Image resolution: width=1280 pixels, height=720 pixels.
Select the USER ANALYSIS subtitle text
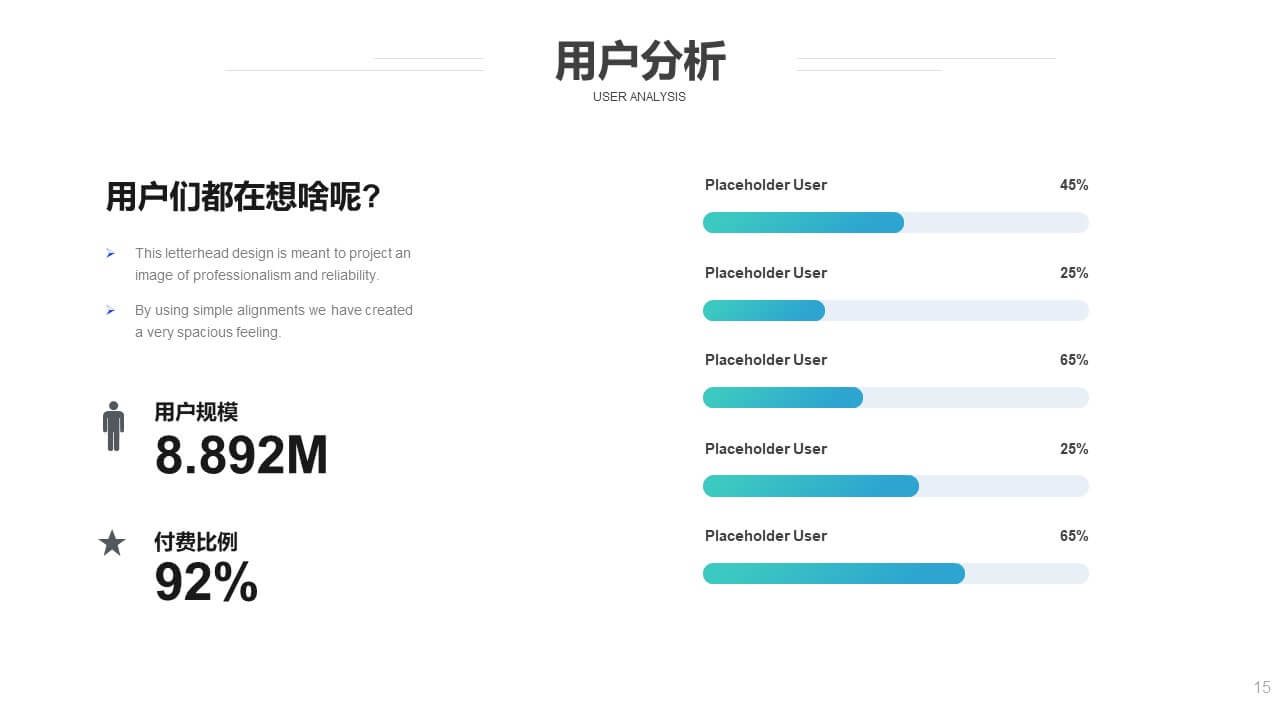(639, 97)
